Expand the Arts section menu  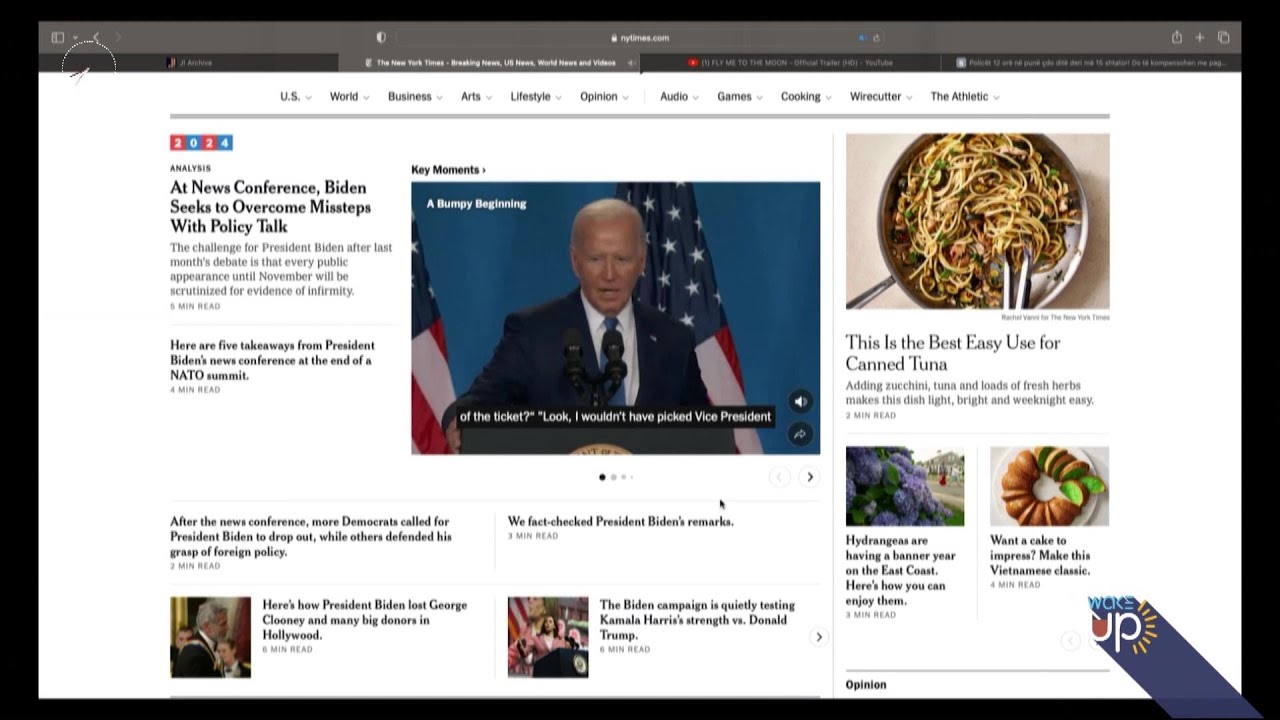click(476, 97)
